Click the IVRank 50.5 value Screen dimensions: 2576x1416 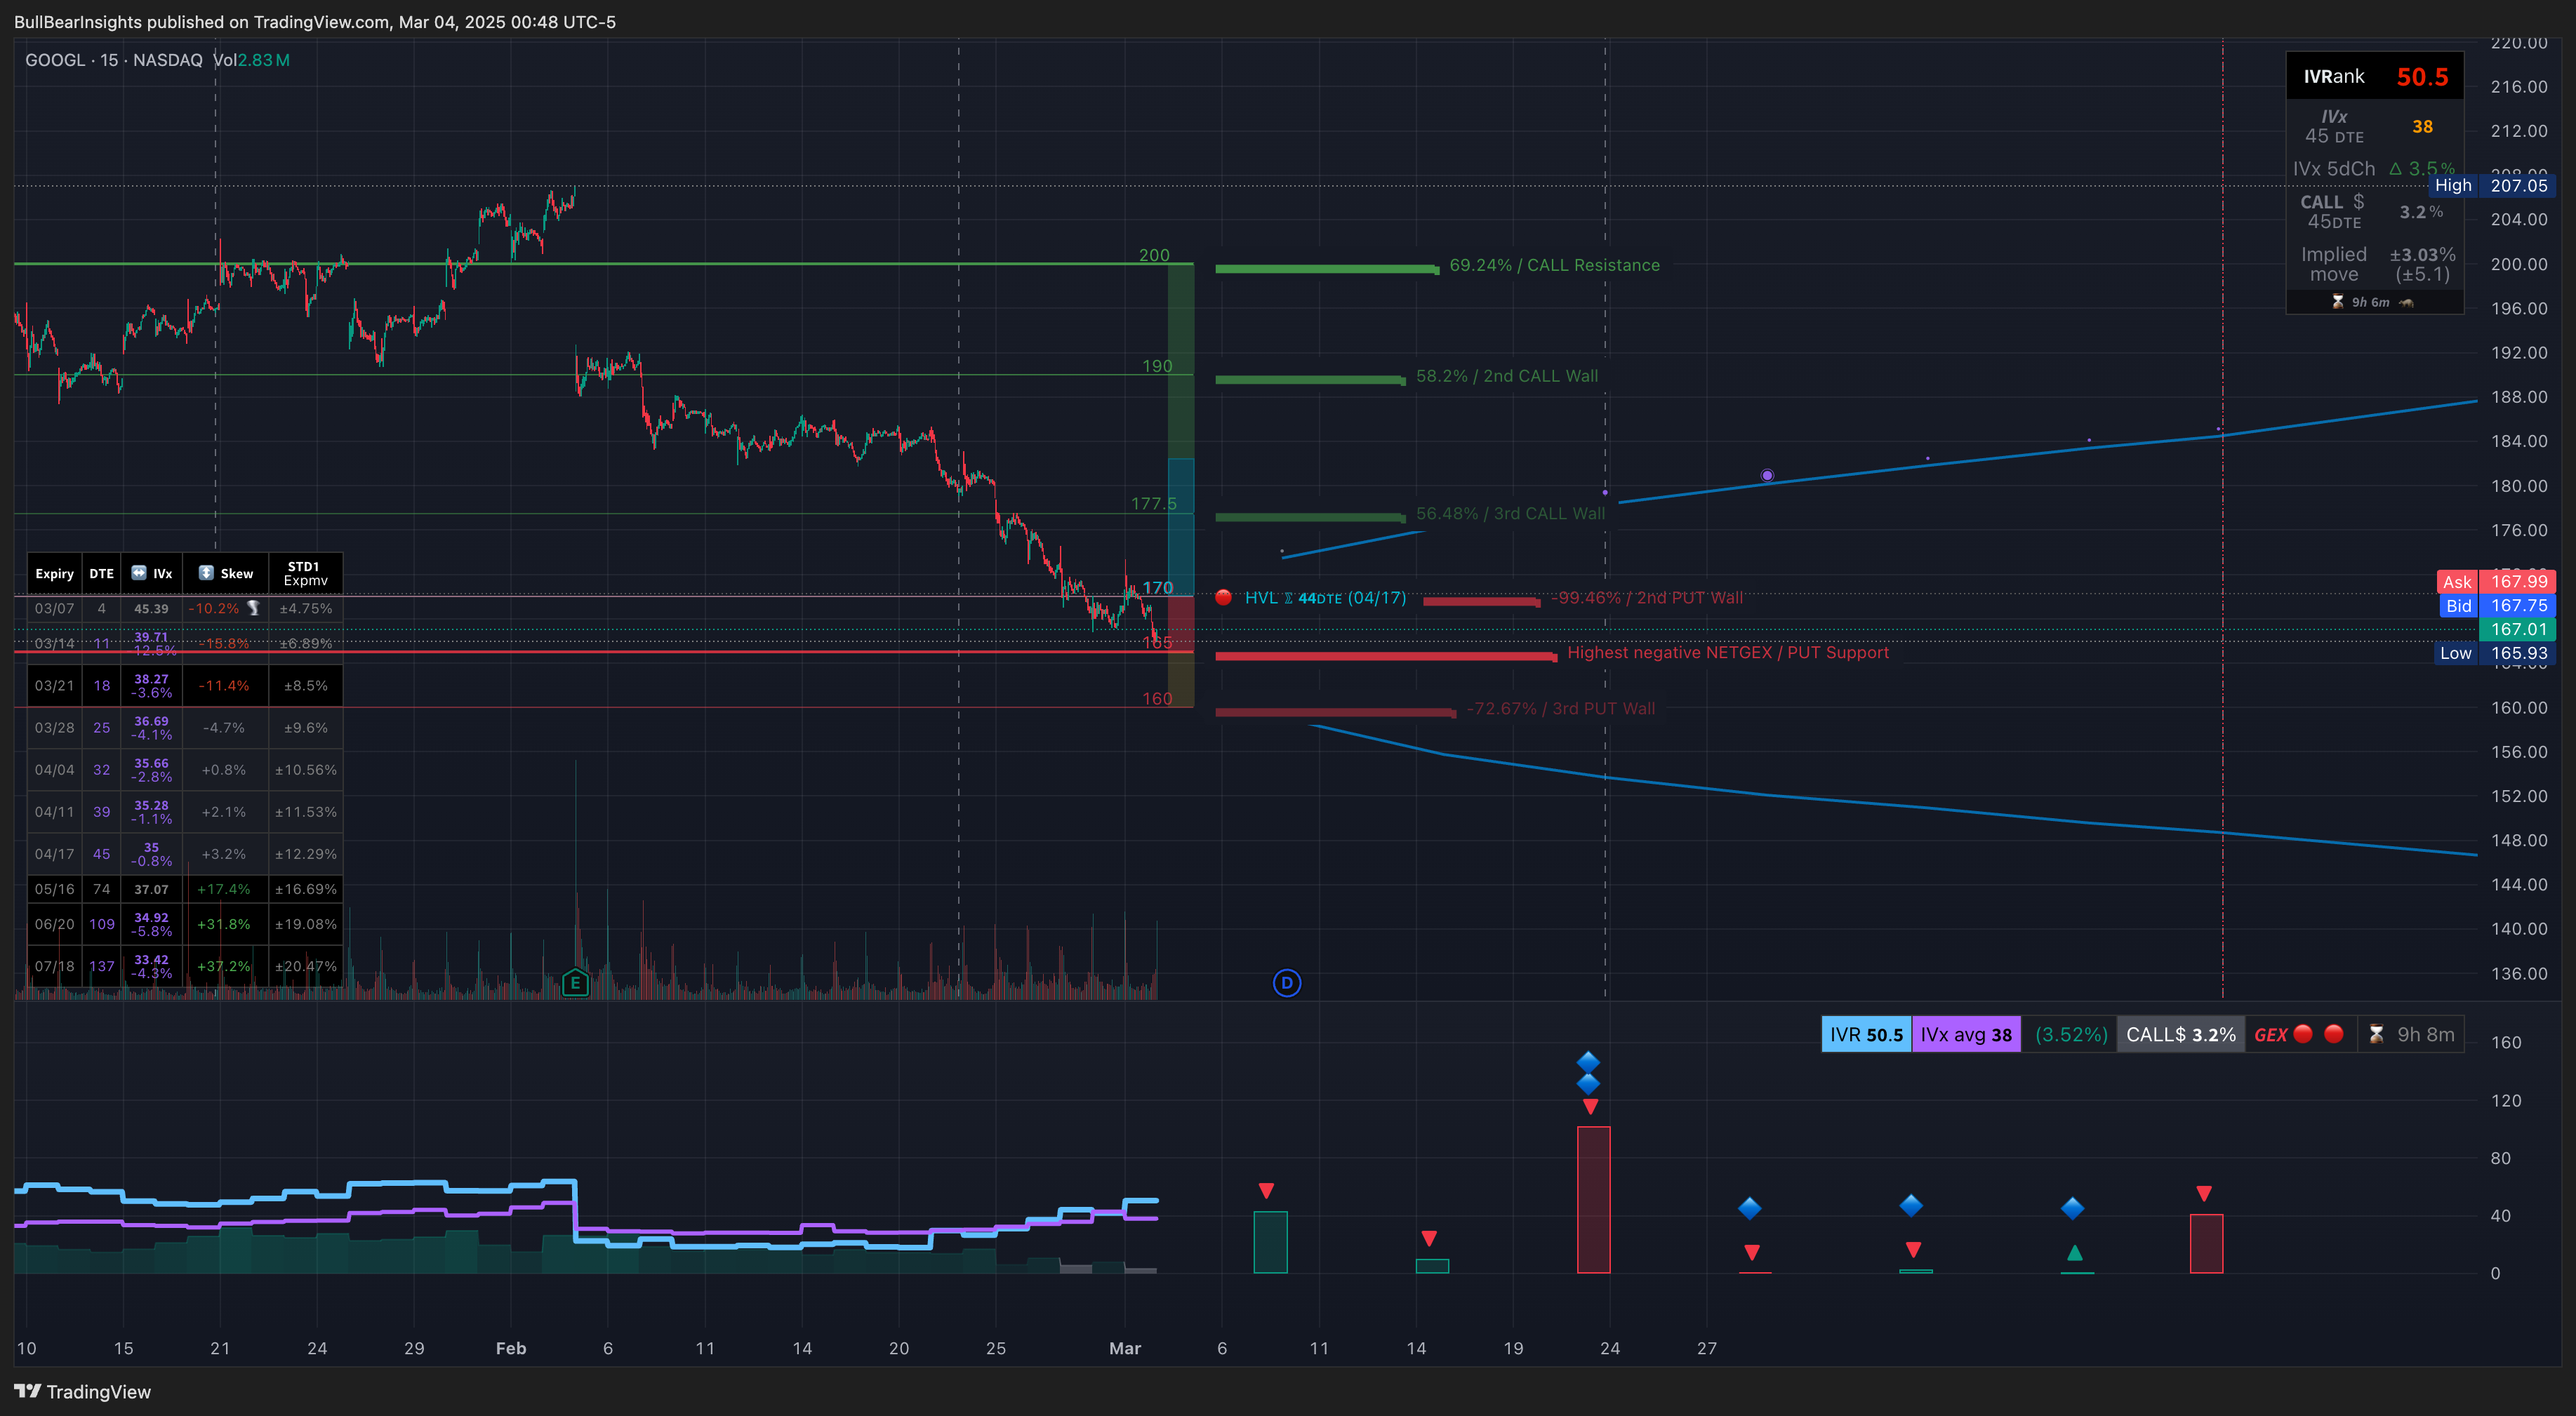(x=2422, y=77)
